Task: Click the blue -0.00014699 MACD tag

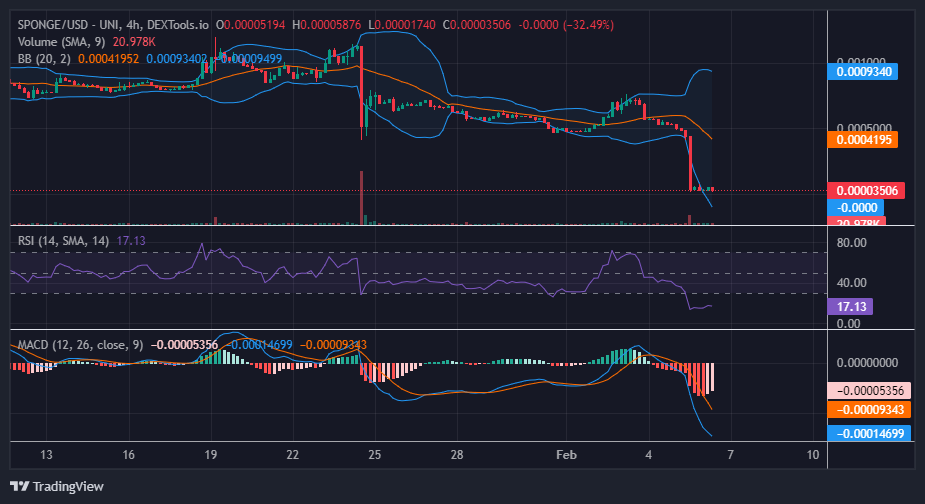Action: click(870, 434)
